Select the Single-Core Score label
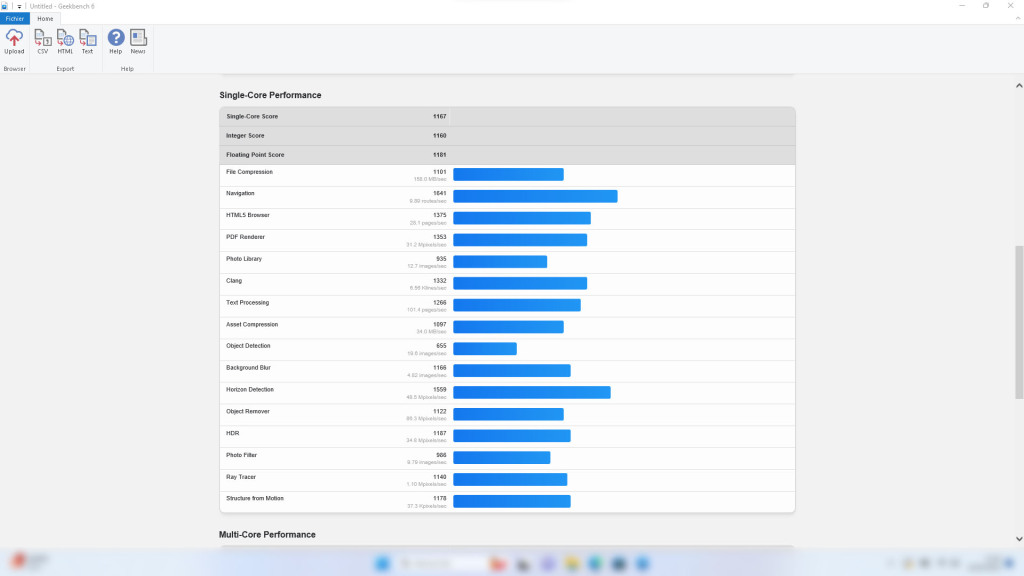Image resolution: width=1024 pixels, height=576 pixels. pyautogui.click(x=252, y=117)
